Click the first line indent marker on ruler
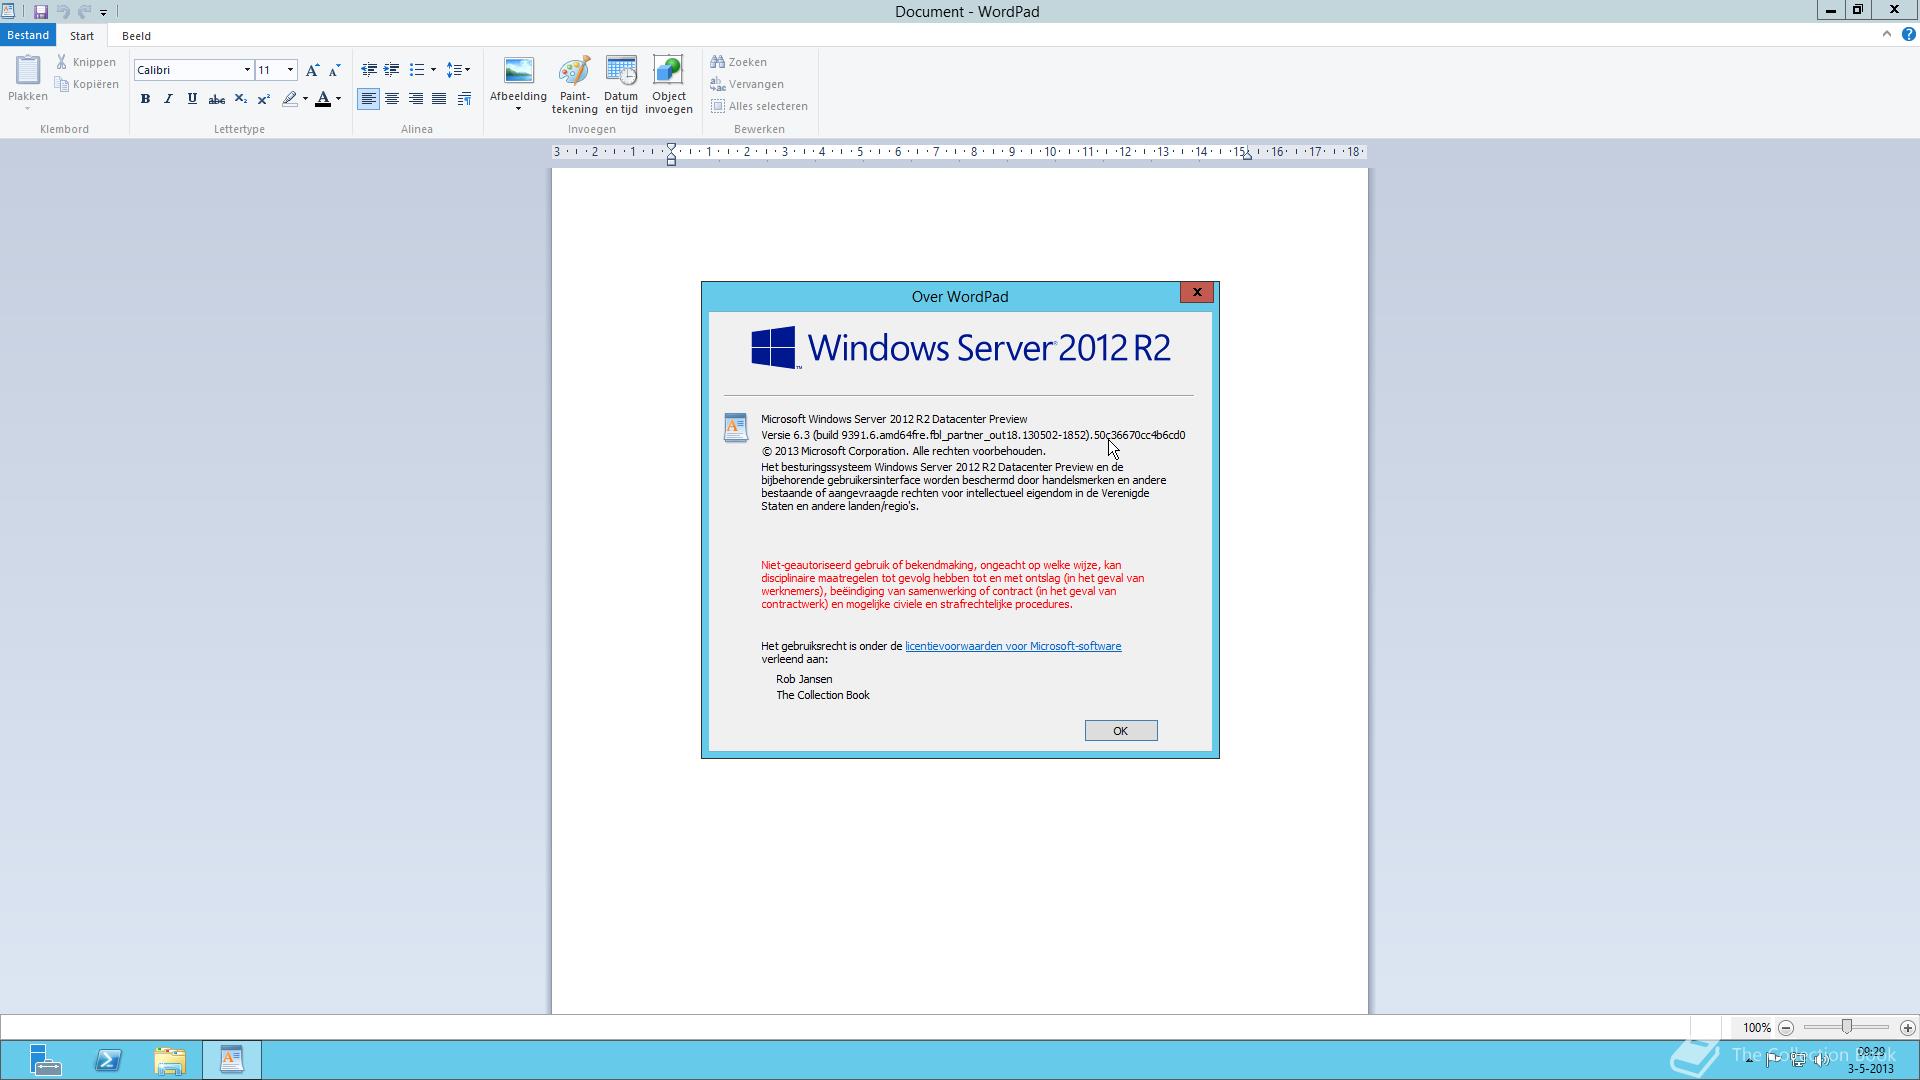The height and width of the screenshot is (1080, 1920). (x=672, y=148)
